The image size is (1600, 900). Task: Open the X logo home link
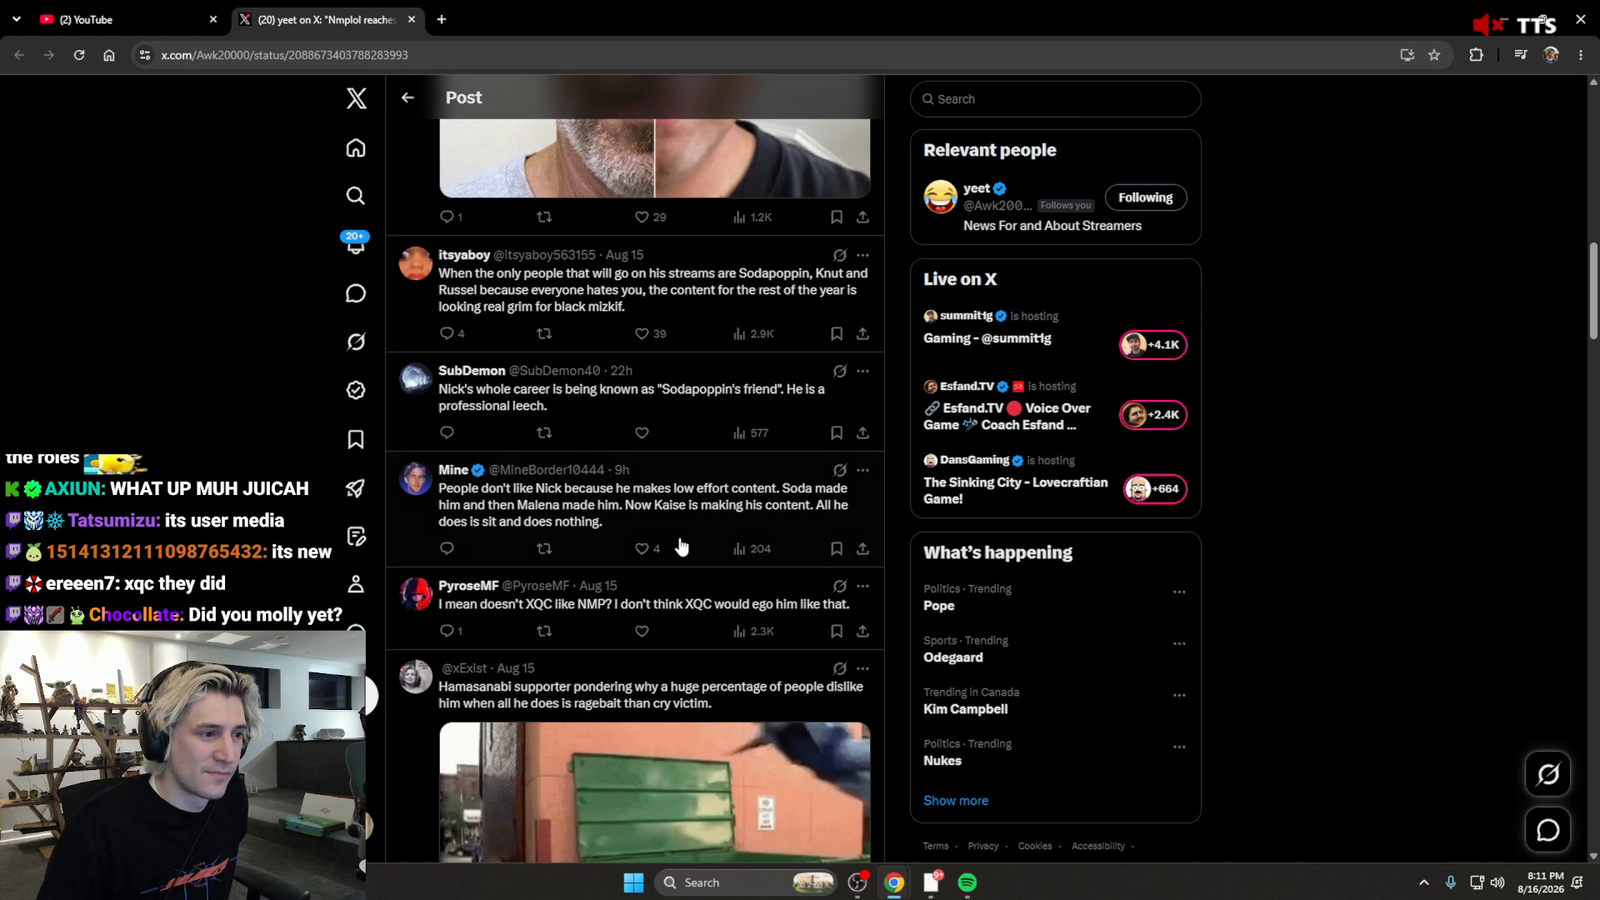[x=356, y=98]
